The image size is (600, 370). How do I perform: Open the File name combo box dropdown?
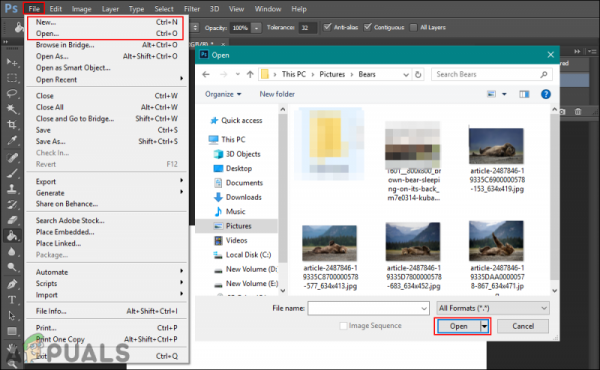424,308
